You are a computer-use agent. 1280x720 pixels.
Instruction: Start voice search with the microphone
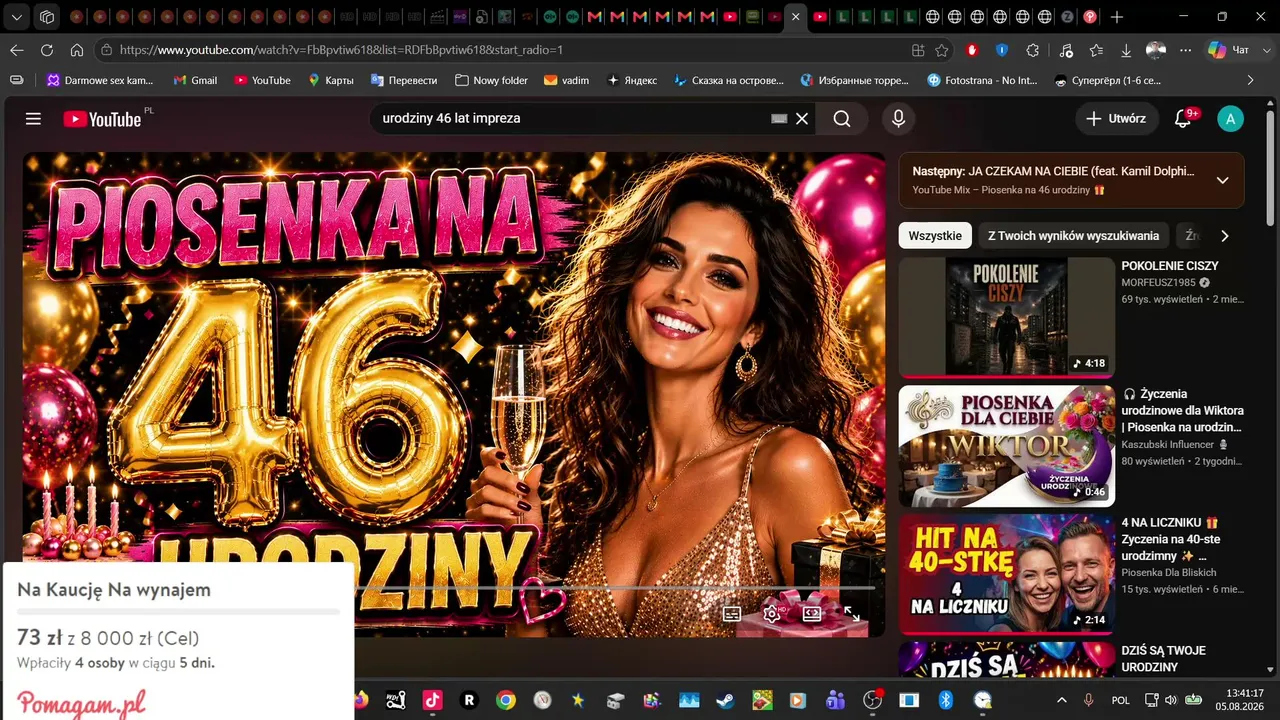click(x=898, y=119)
